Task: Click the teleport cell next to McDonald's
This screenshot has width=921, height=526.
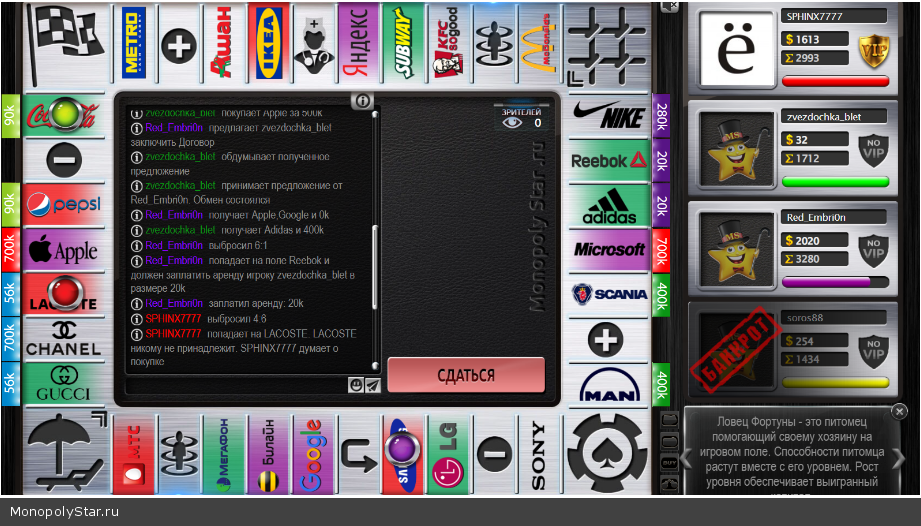Action: point(493,43)
